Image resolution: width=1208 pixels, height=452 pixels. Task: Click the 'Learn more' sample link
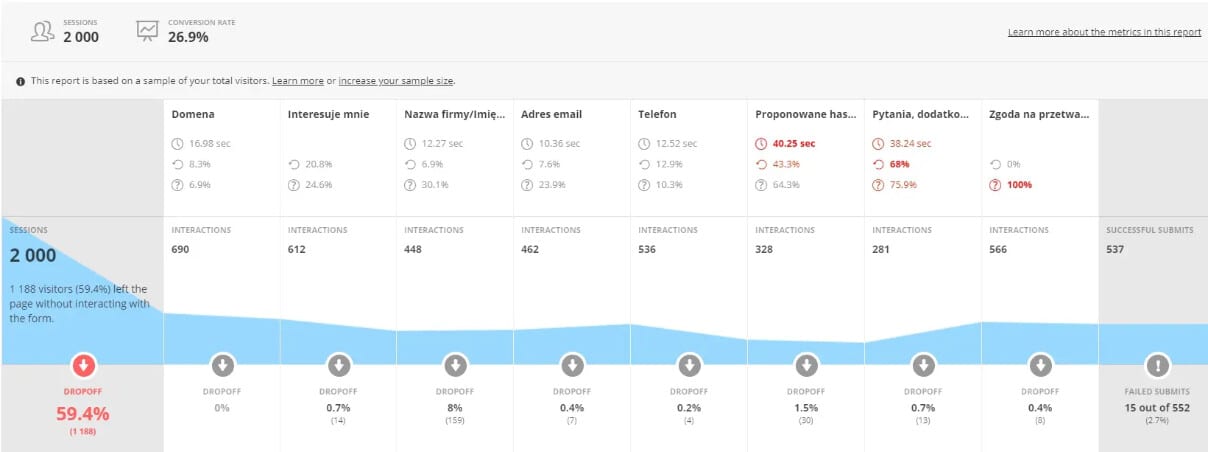click(x=298, y=81)
